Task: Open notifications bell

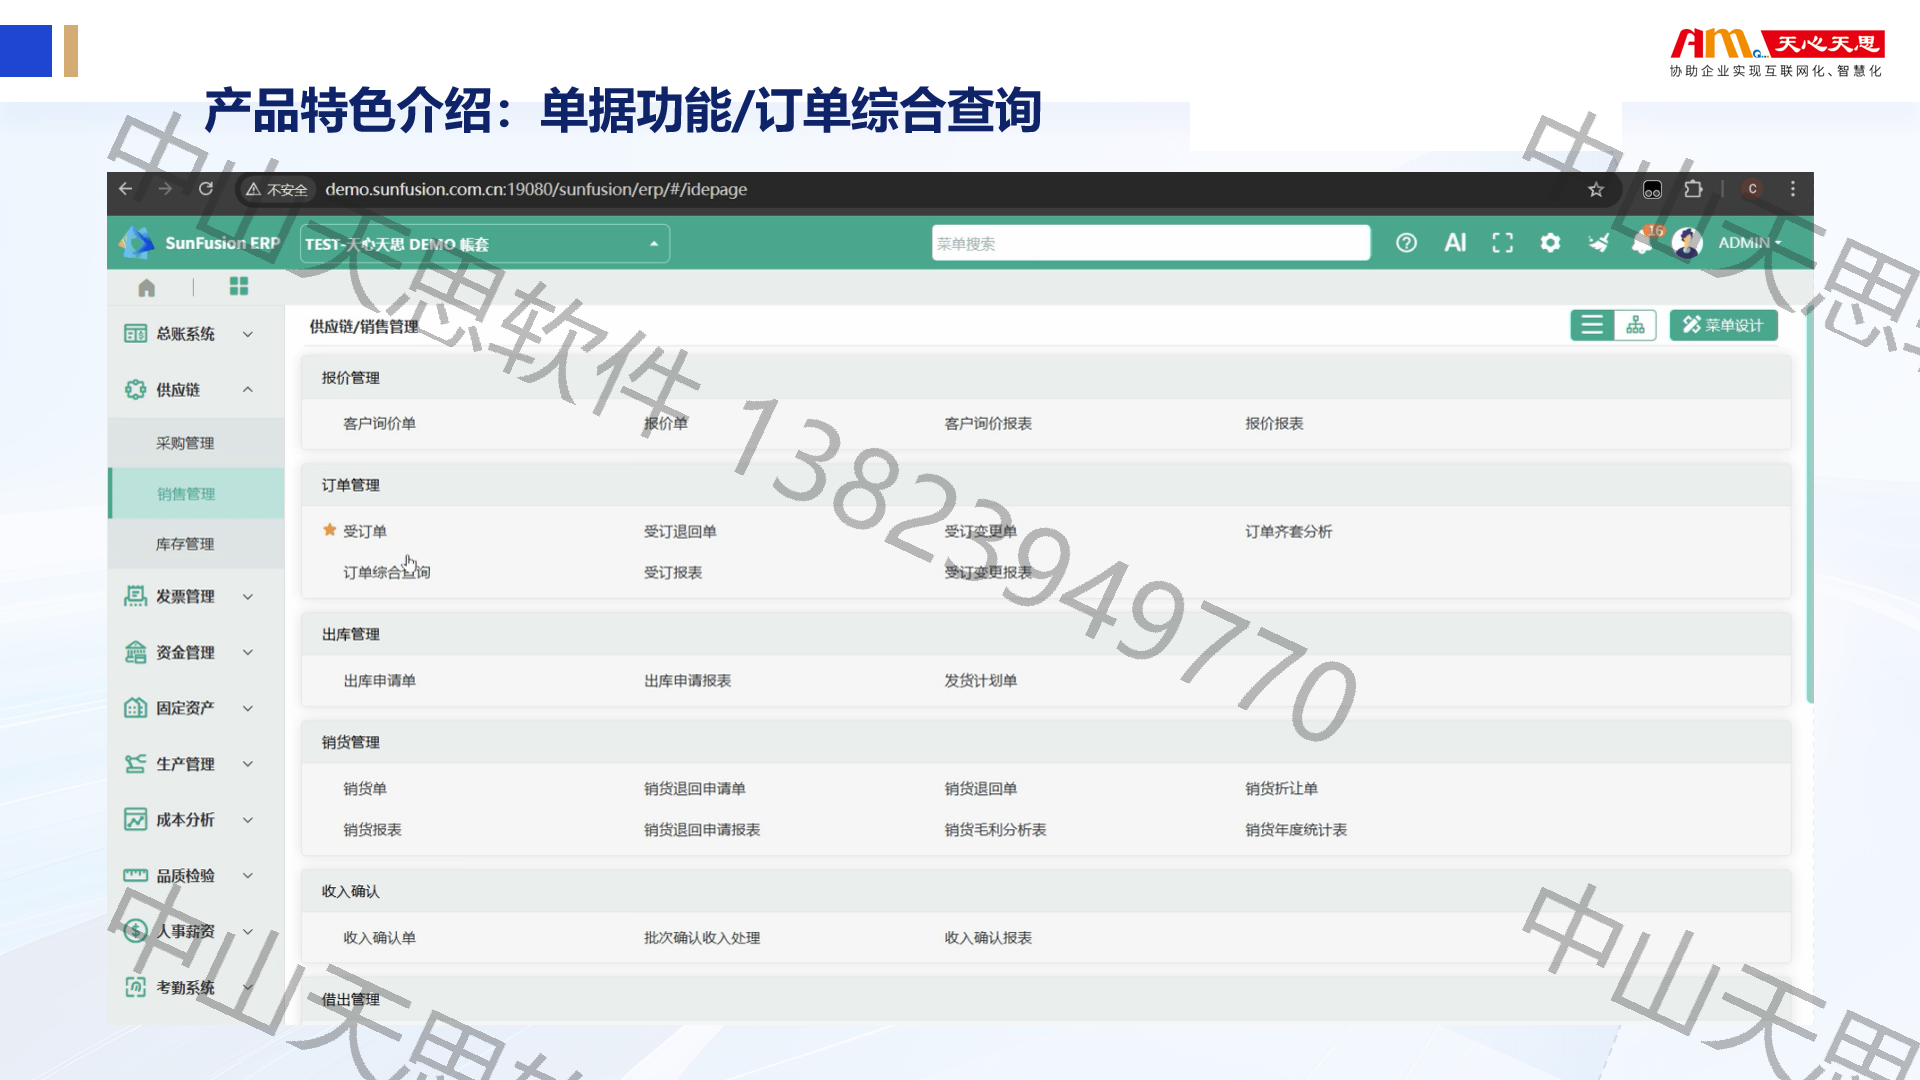Action: (1642, 244)
